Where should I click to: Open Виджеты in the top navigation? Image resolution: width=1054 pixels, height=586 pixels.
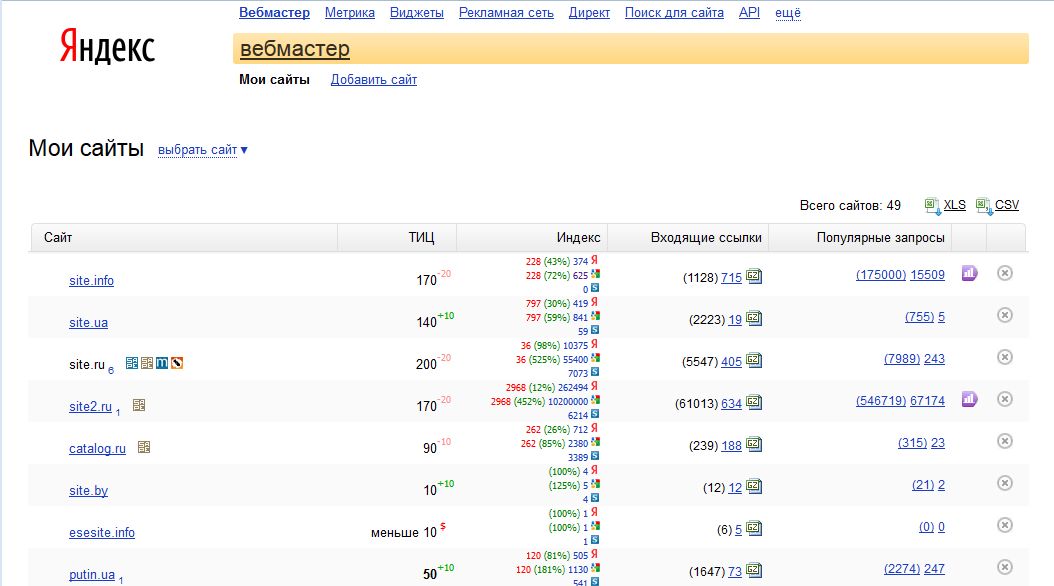click(417, 13)
